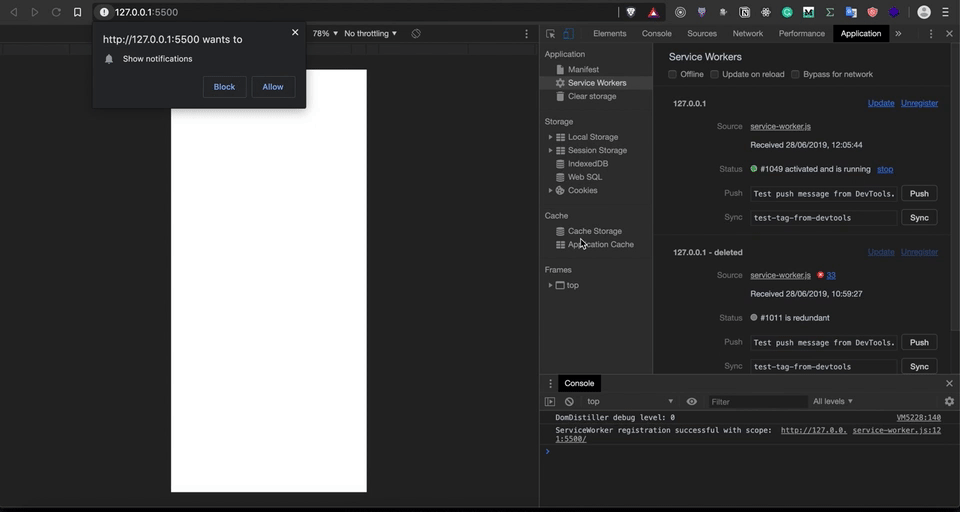Viewport: 960px width, 512px height.
Task: Click the bookmark page icon
Action: tap(77, 12)
